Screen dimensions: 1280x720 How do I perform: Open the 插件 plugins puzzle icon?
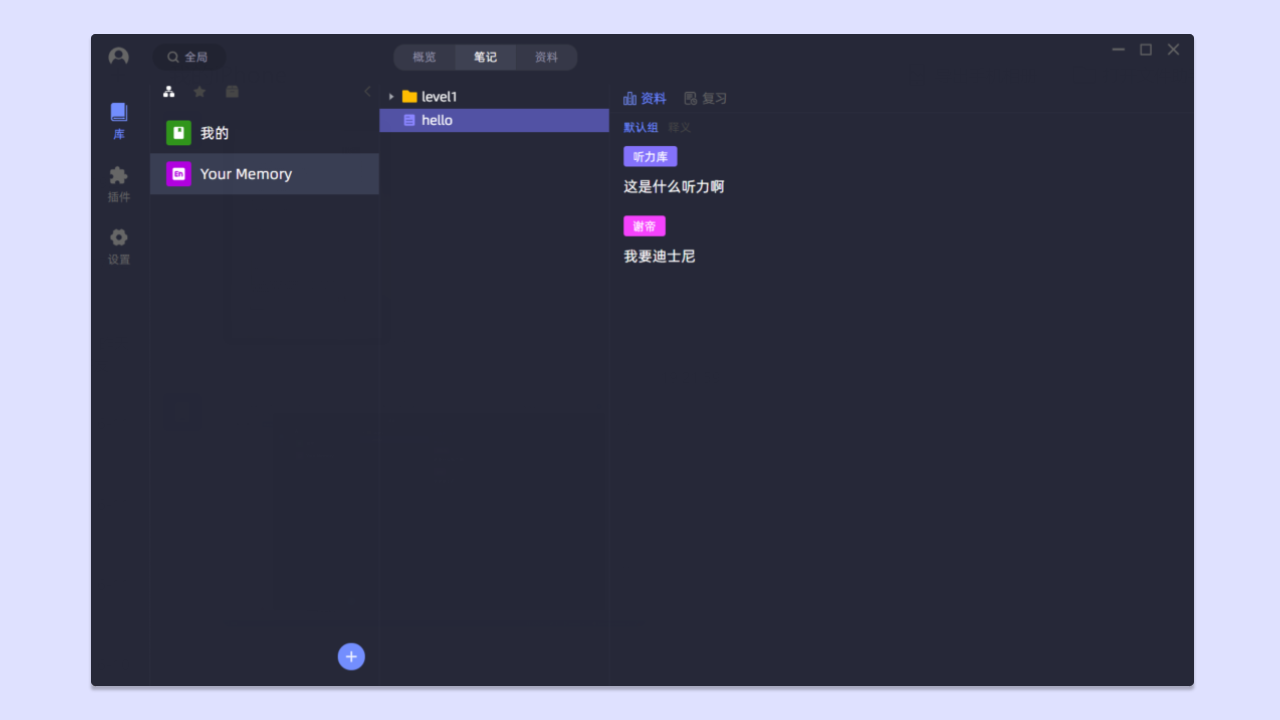point(119,183)
